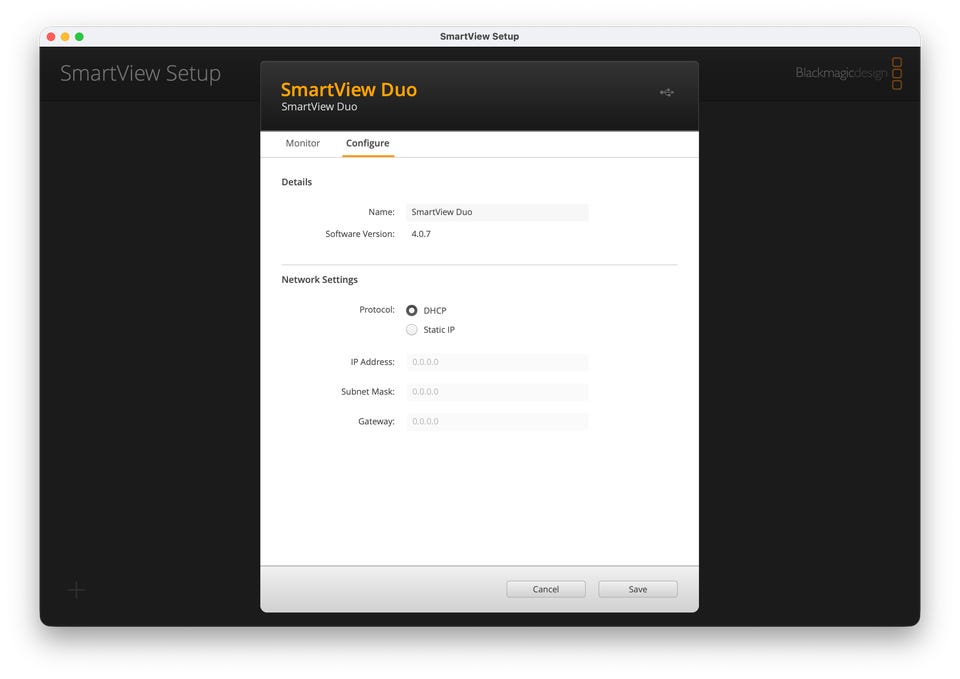The height and width of the screenshot is (679, 960).
Task: Click the SmartView Setup heading text
Action: pyautogui.click(x=140, y=73)
